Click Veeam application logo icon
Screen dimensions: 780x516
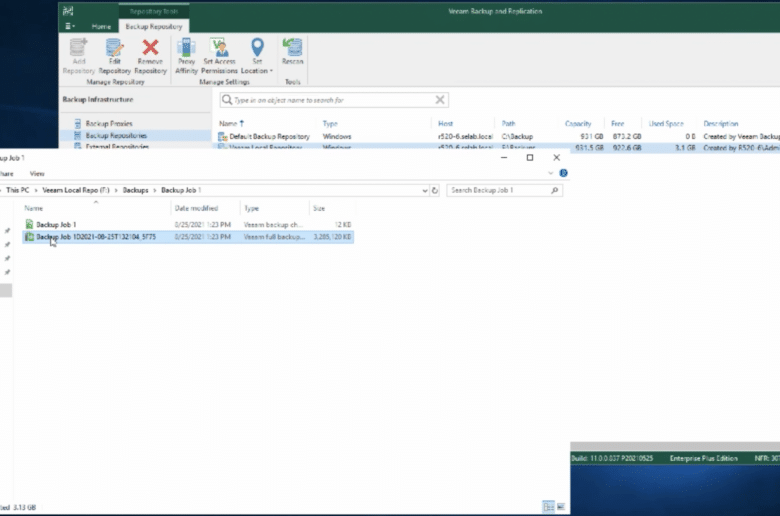pos(69,11)
